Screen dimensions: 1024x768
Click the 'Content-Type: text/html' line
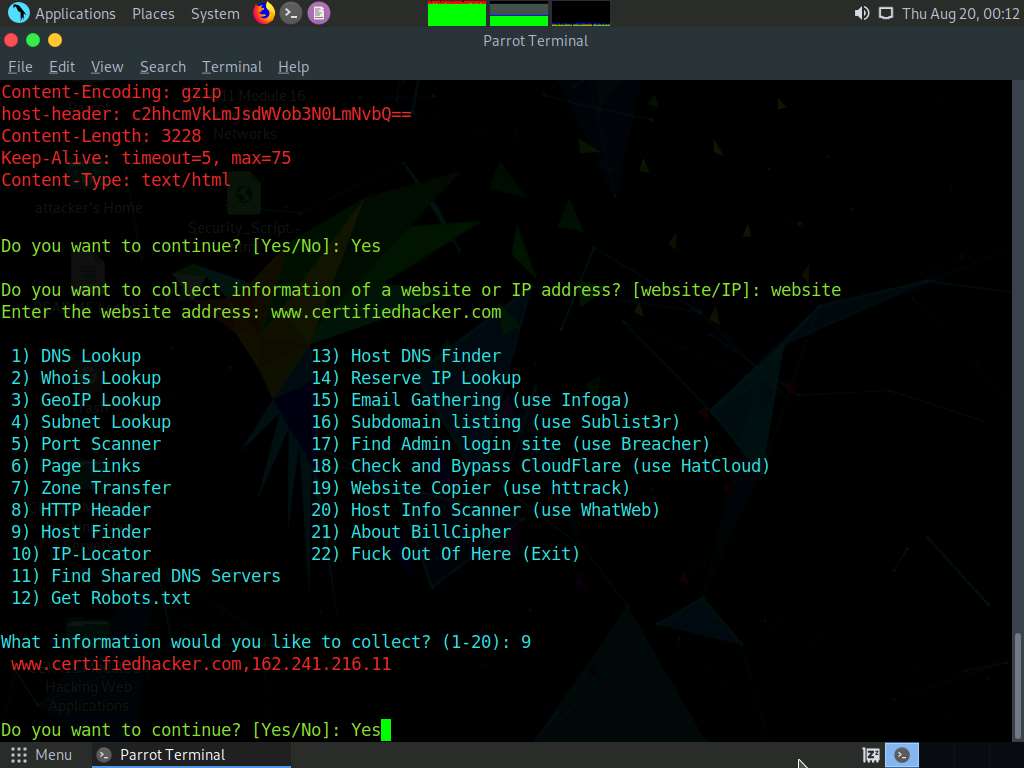click(x=116, y=180)
